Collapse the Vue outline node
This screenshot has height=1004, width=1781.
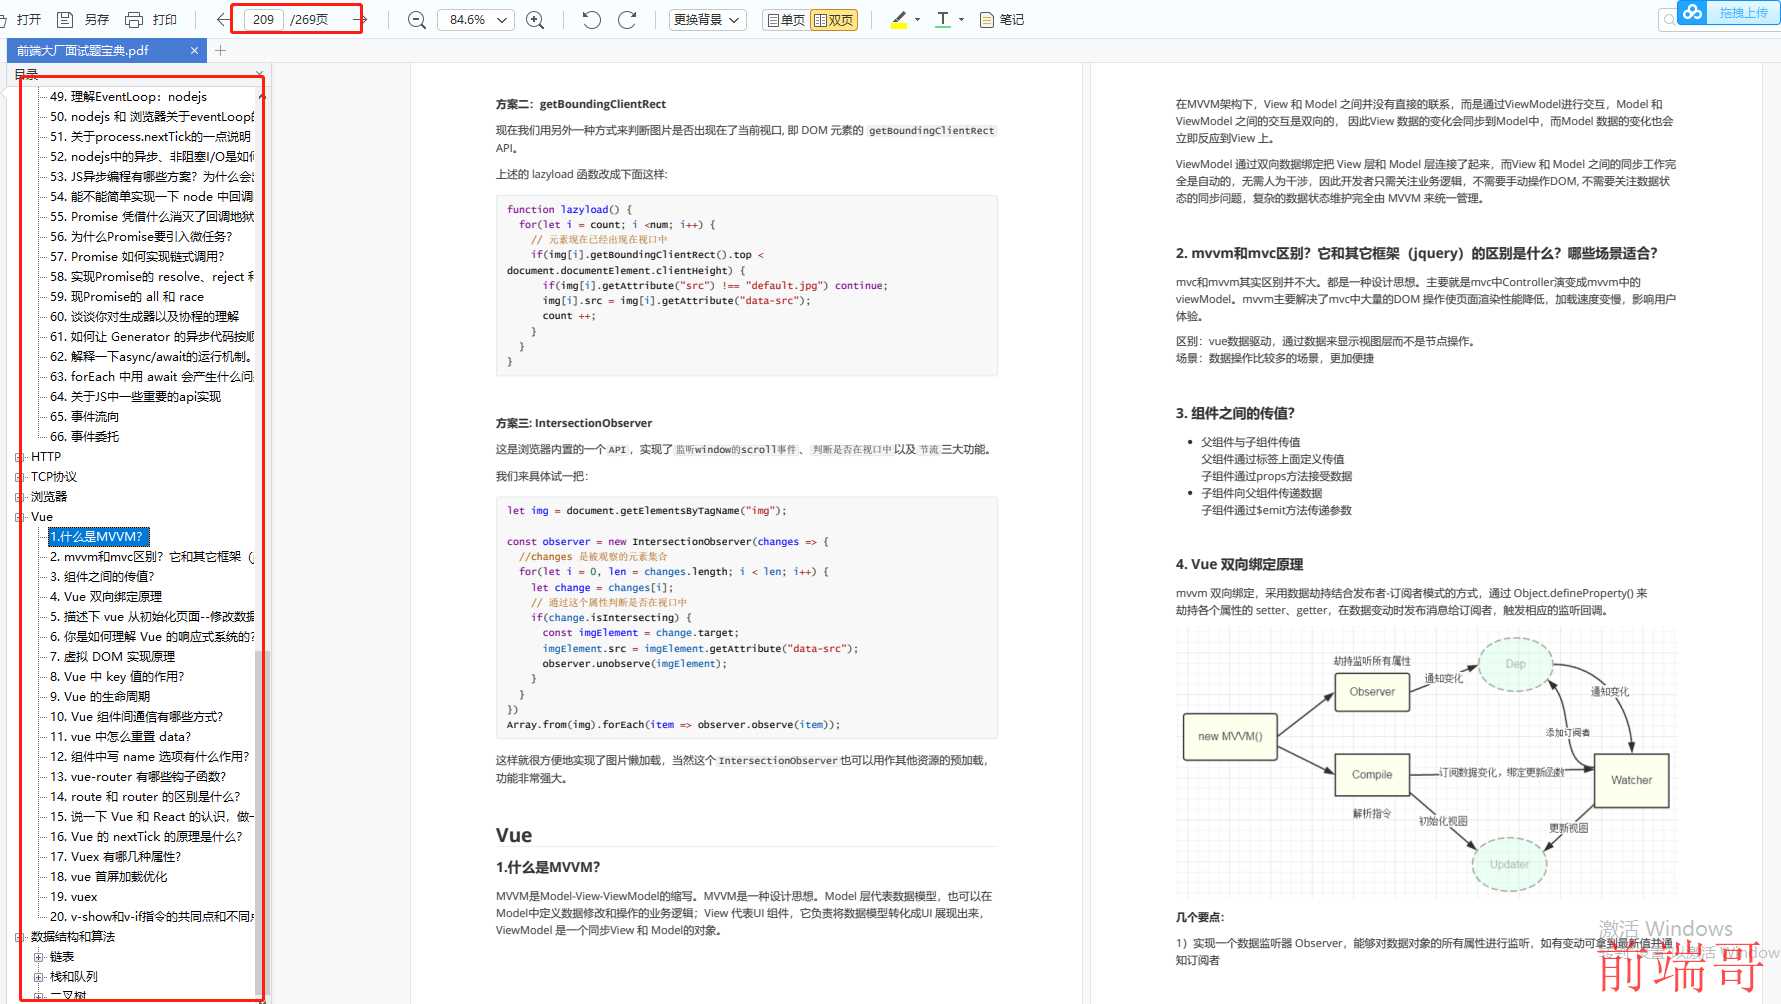click(x=20, y=517)
